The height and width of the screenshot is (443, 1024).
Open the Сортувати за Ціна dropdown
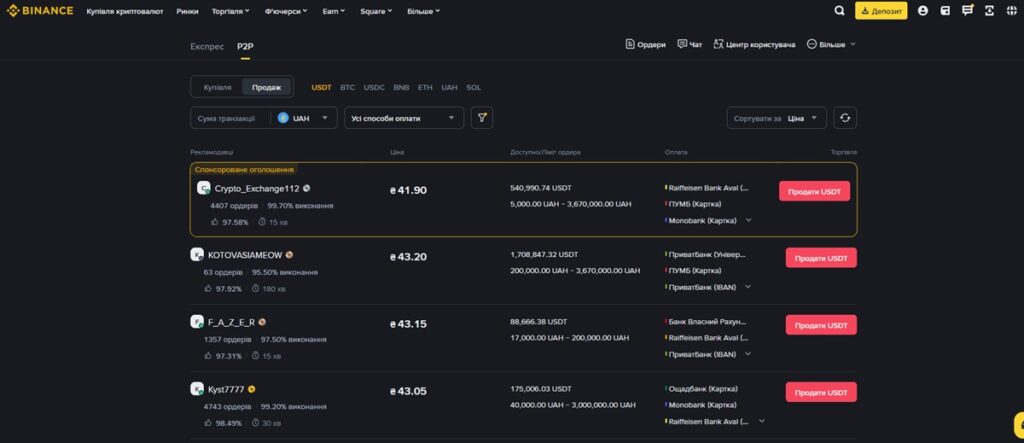776,118
